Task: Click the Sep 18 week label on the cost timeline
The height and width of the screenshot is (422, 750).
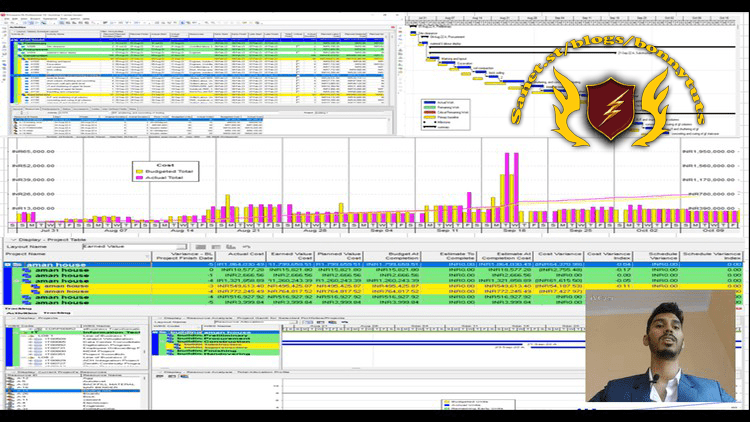Action: pyautogui.click(x=515, y=231)
